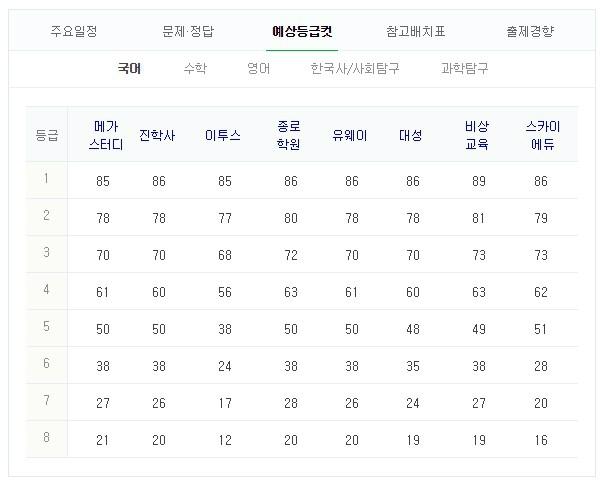Select the 진학사 column header
The image size is (600, 484).
coord(158,135)
